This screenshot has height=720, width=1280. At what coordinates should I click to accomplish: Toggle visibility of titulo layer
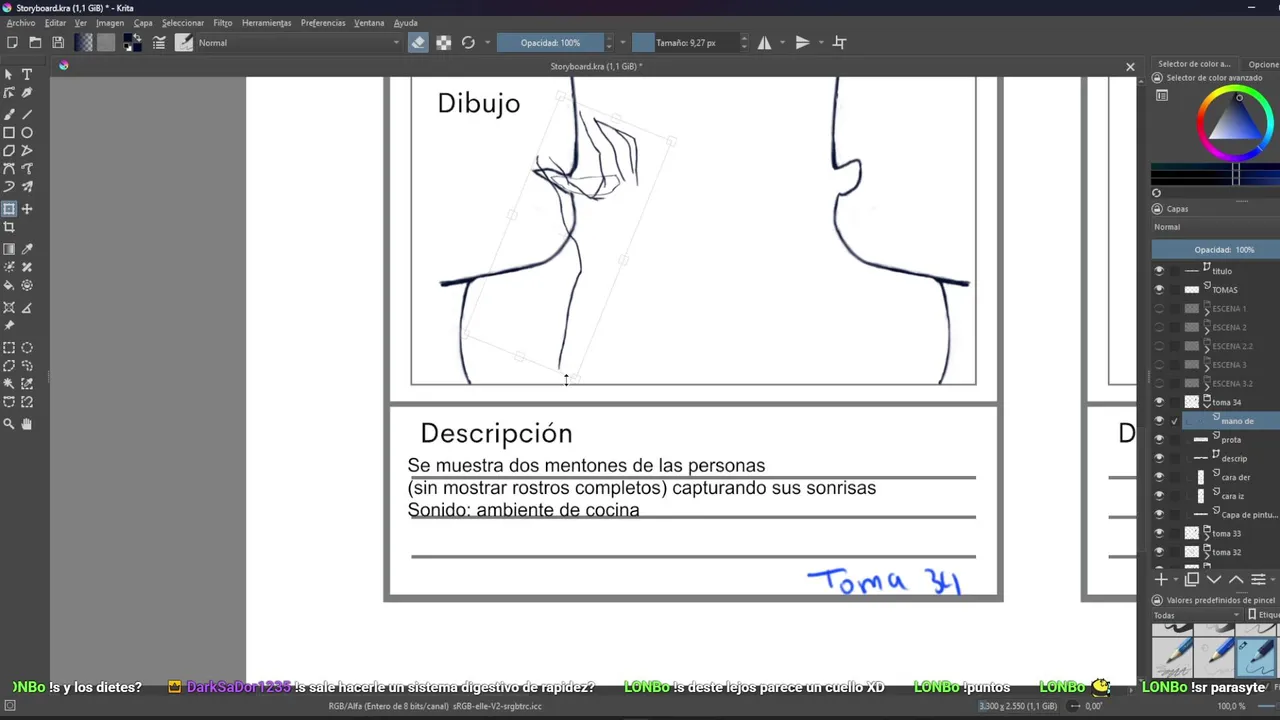[1159, 271]
